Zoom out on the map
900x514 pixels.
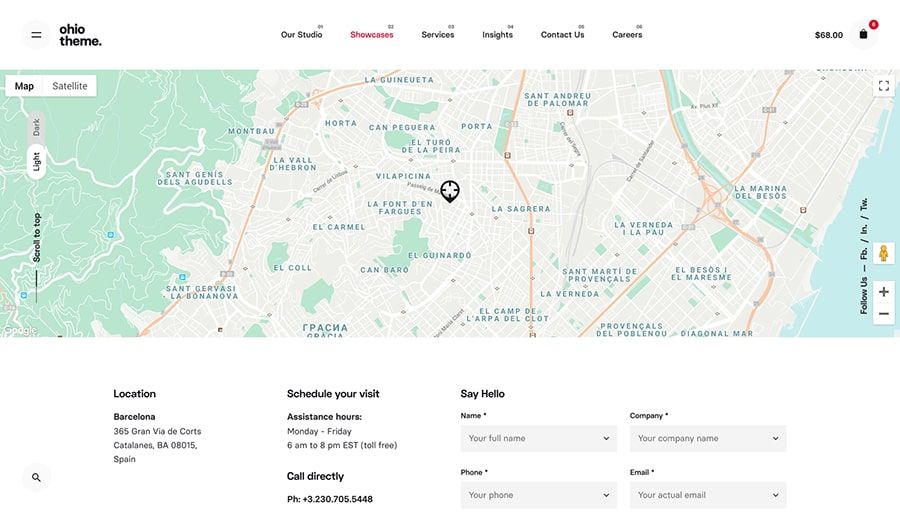pos(883,314)
